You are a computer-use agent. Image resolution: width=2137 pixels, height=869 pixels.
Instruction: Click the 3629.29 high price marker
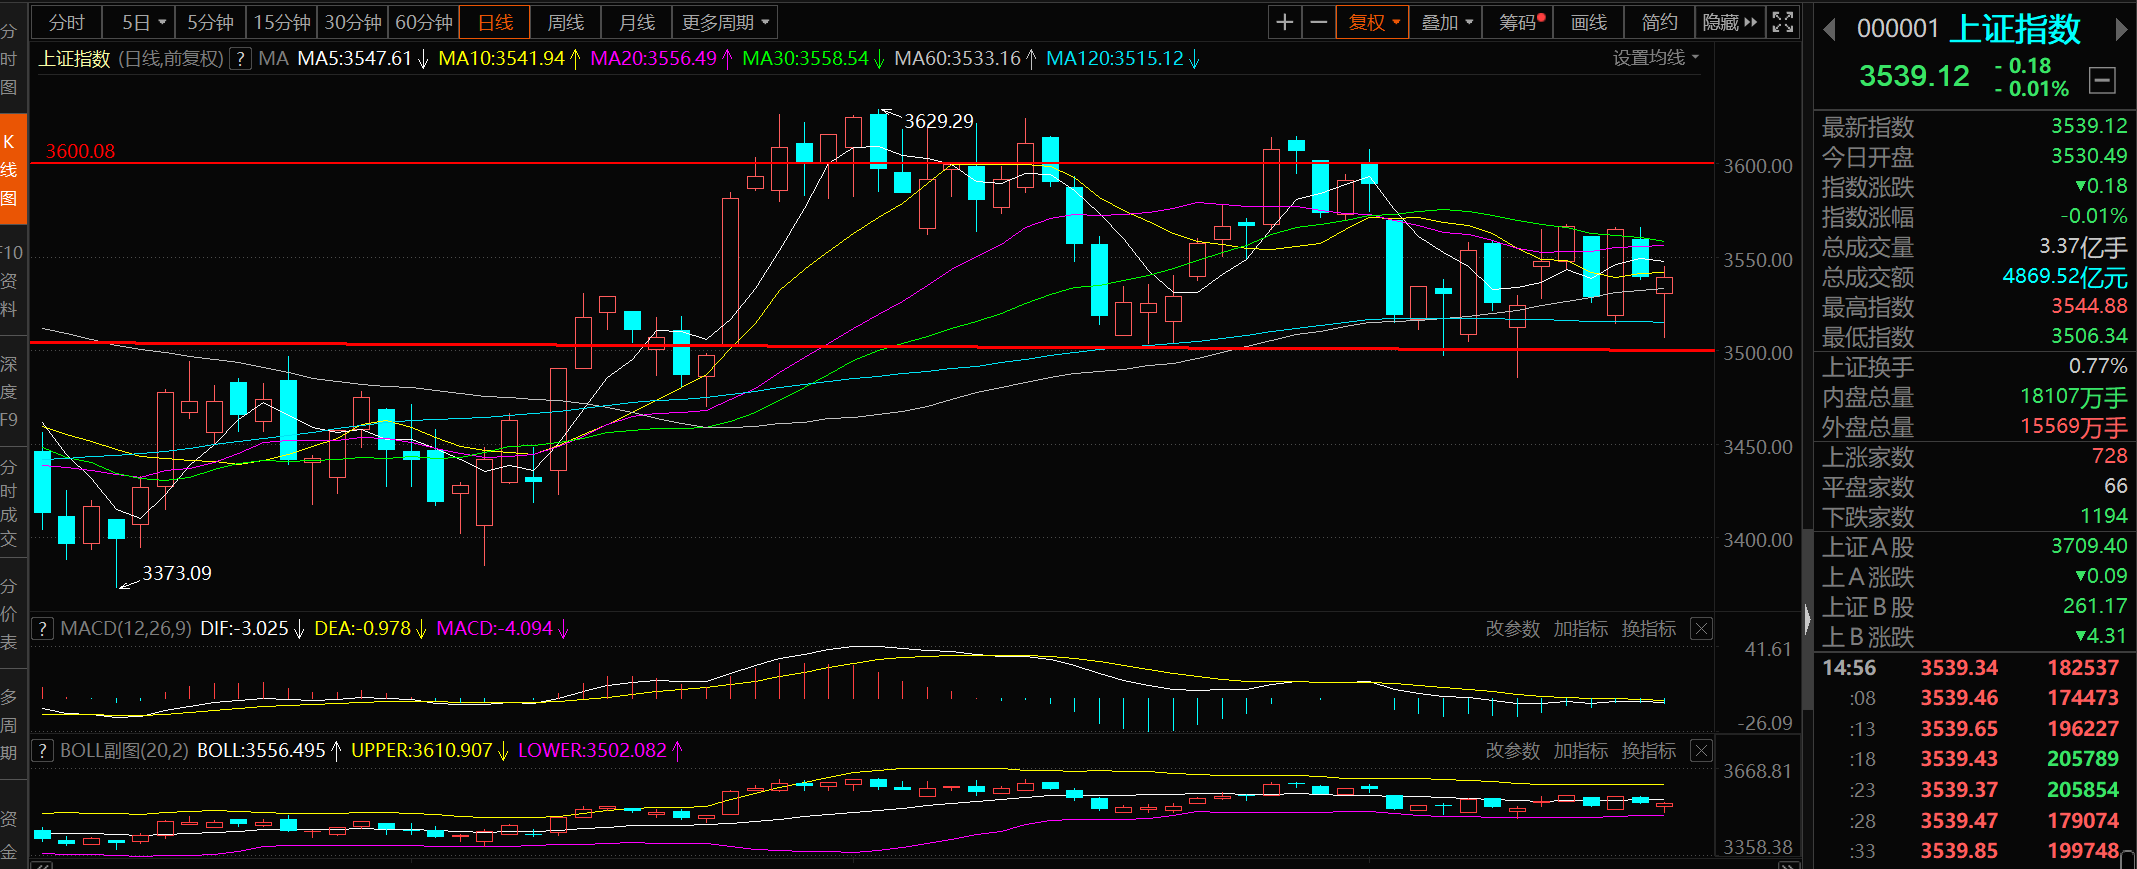938,121
